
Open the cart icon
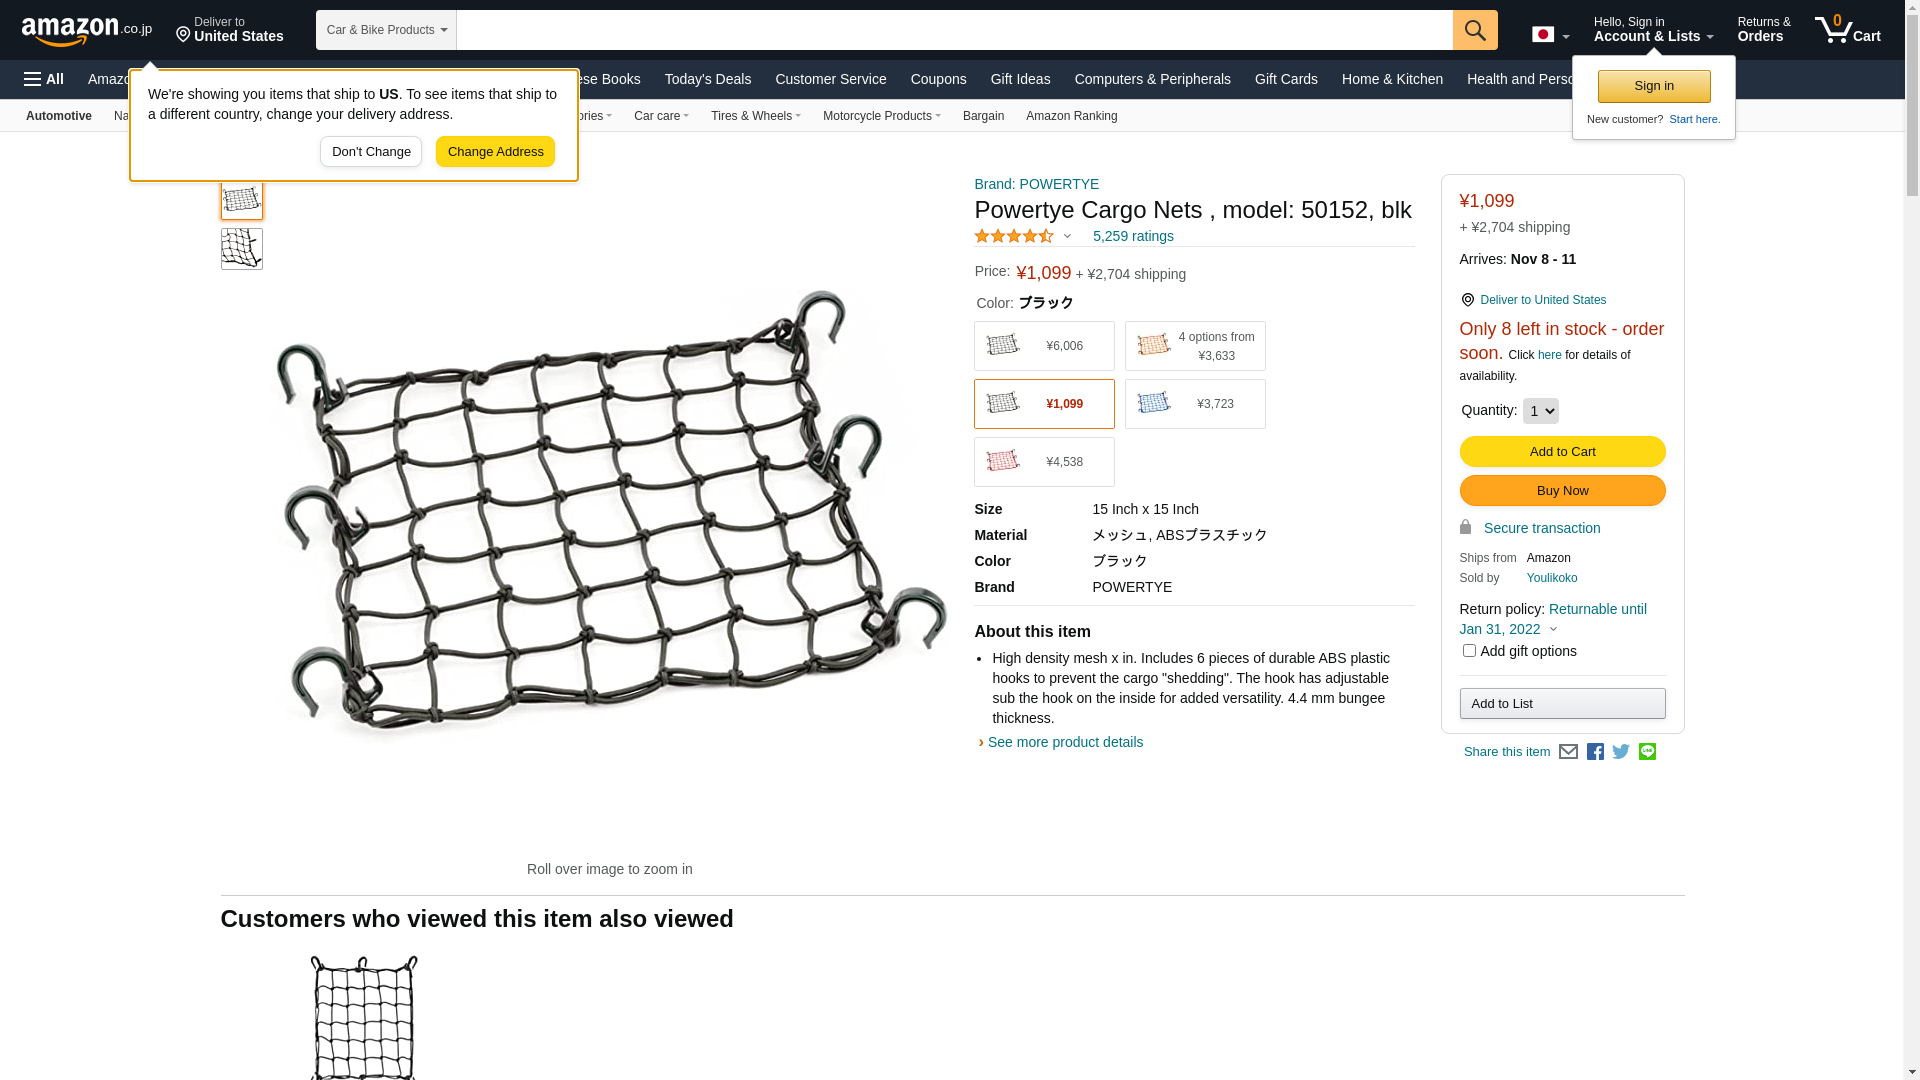(1847, 29)
